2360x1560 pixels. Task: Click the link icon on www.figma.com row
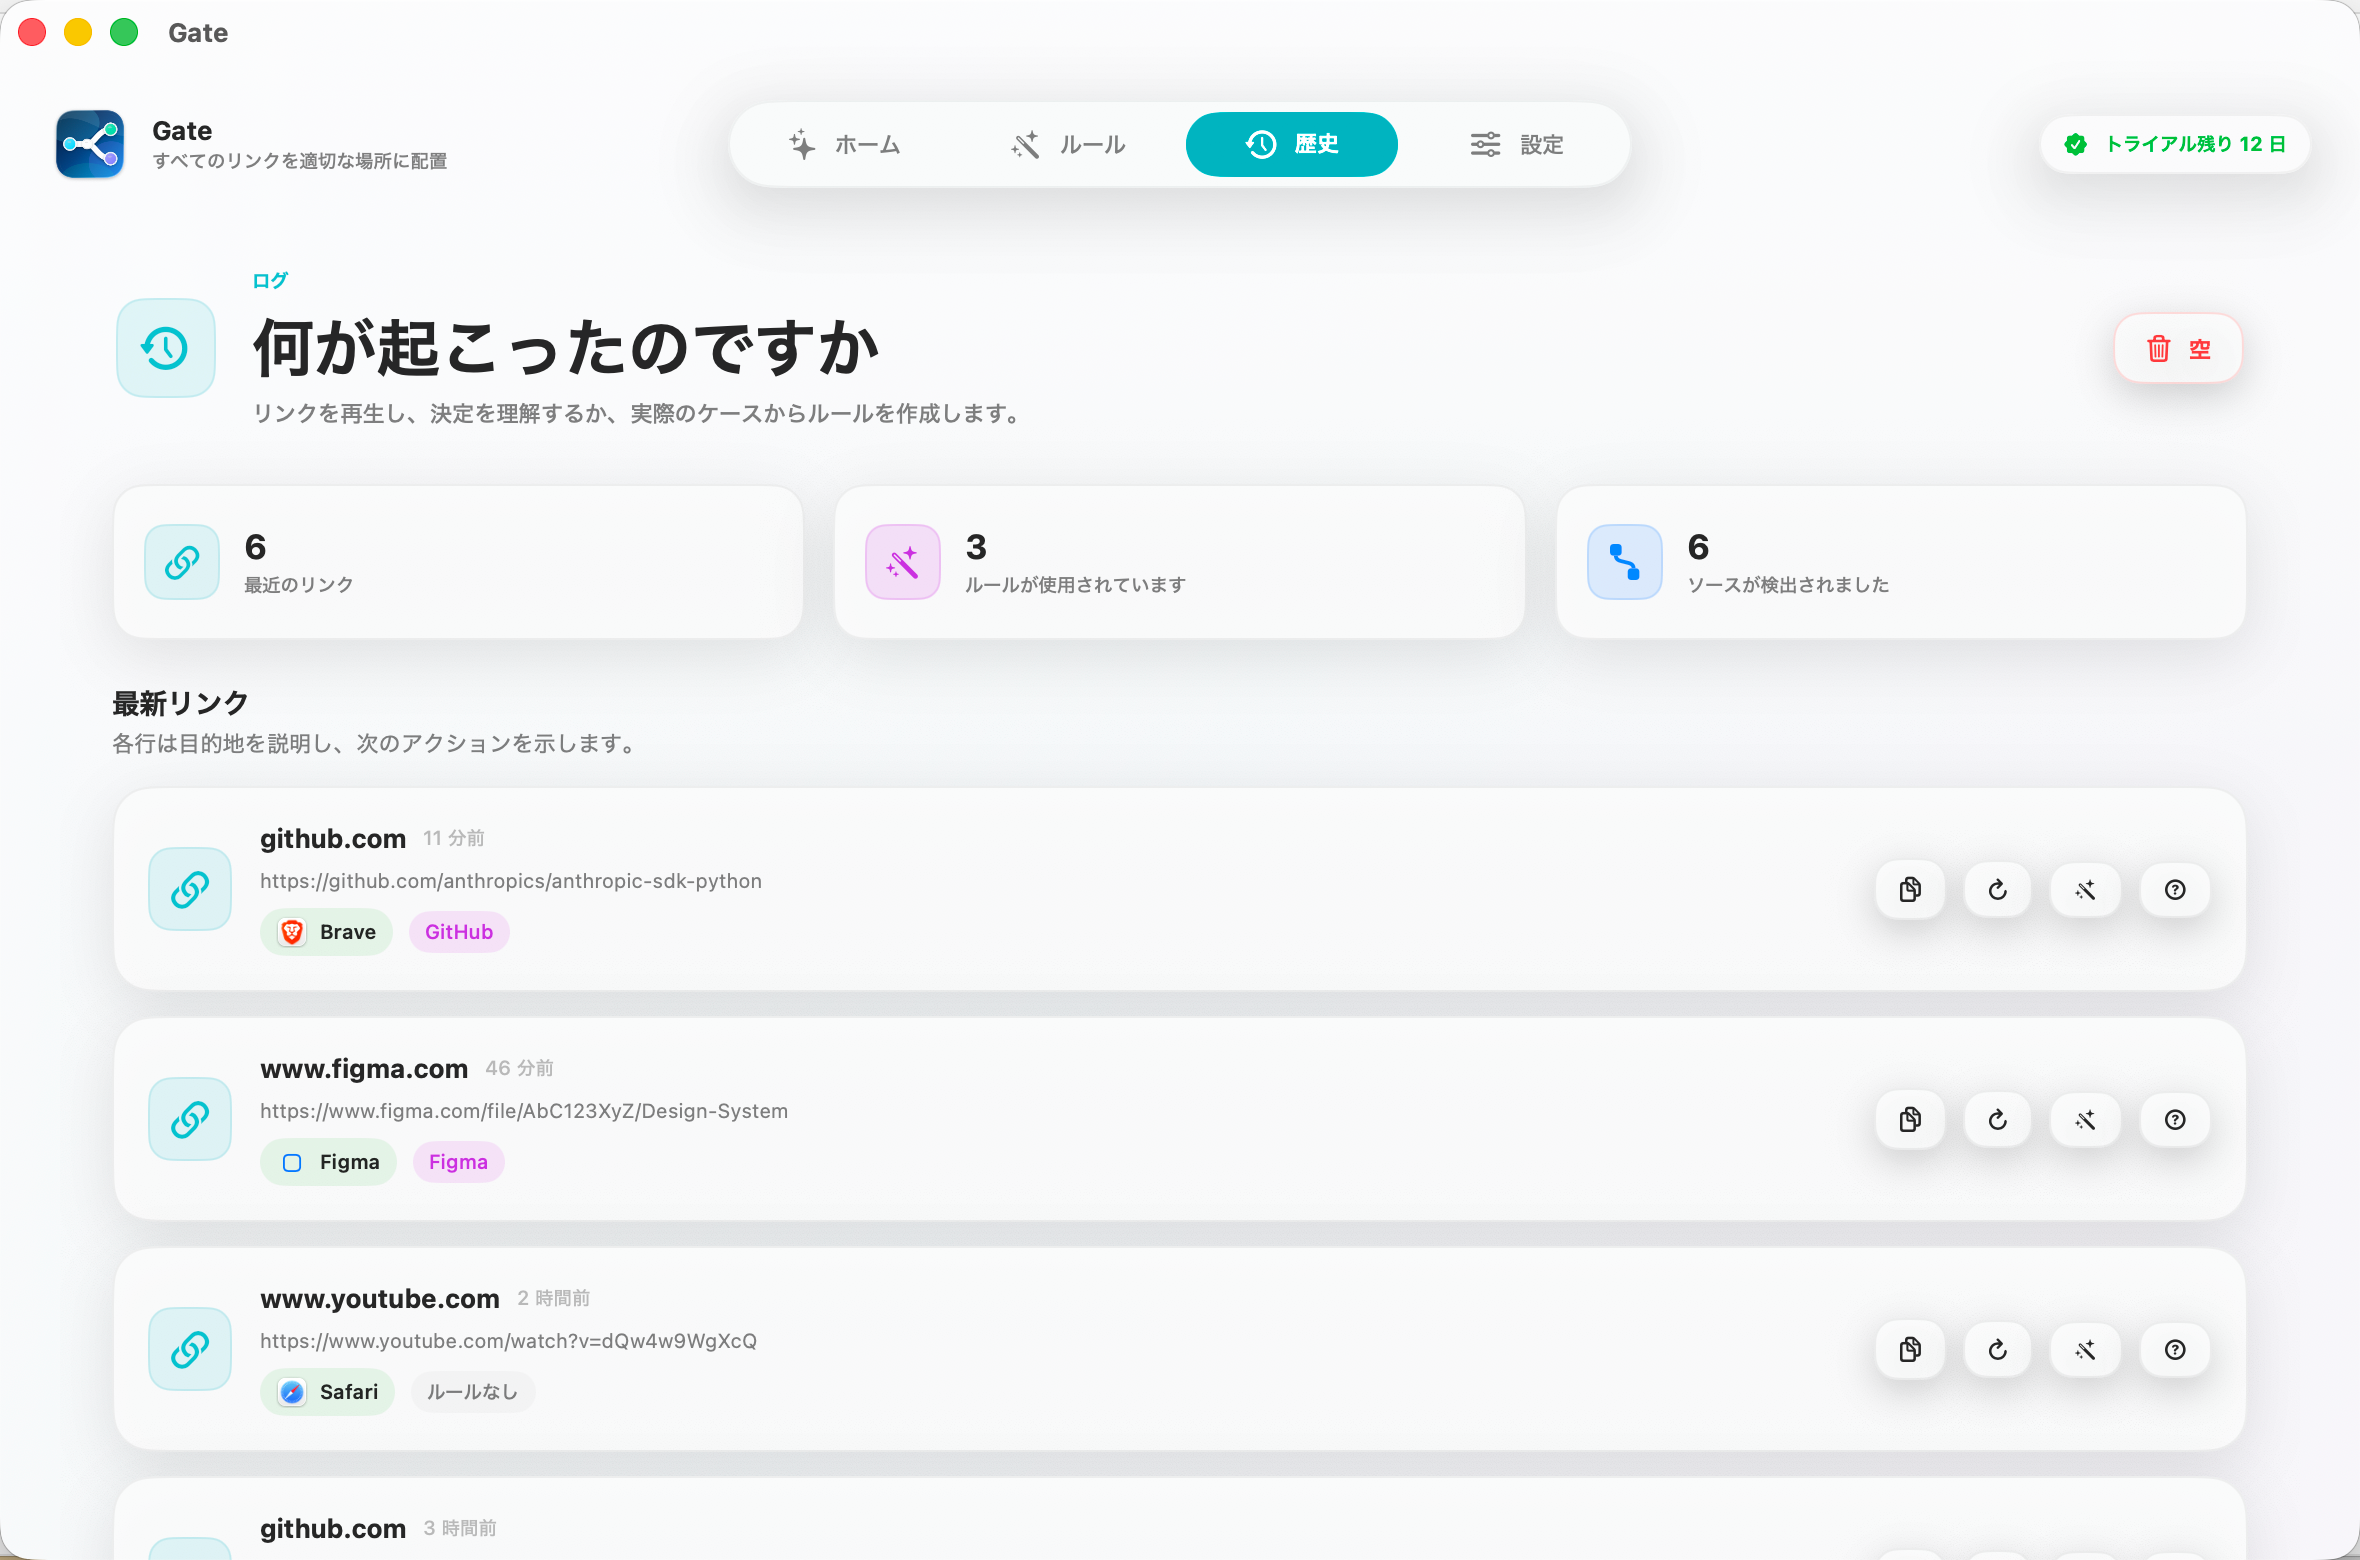[x=190, y=1119]
